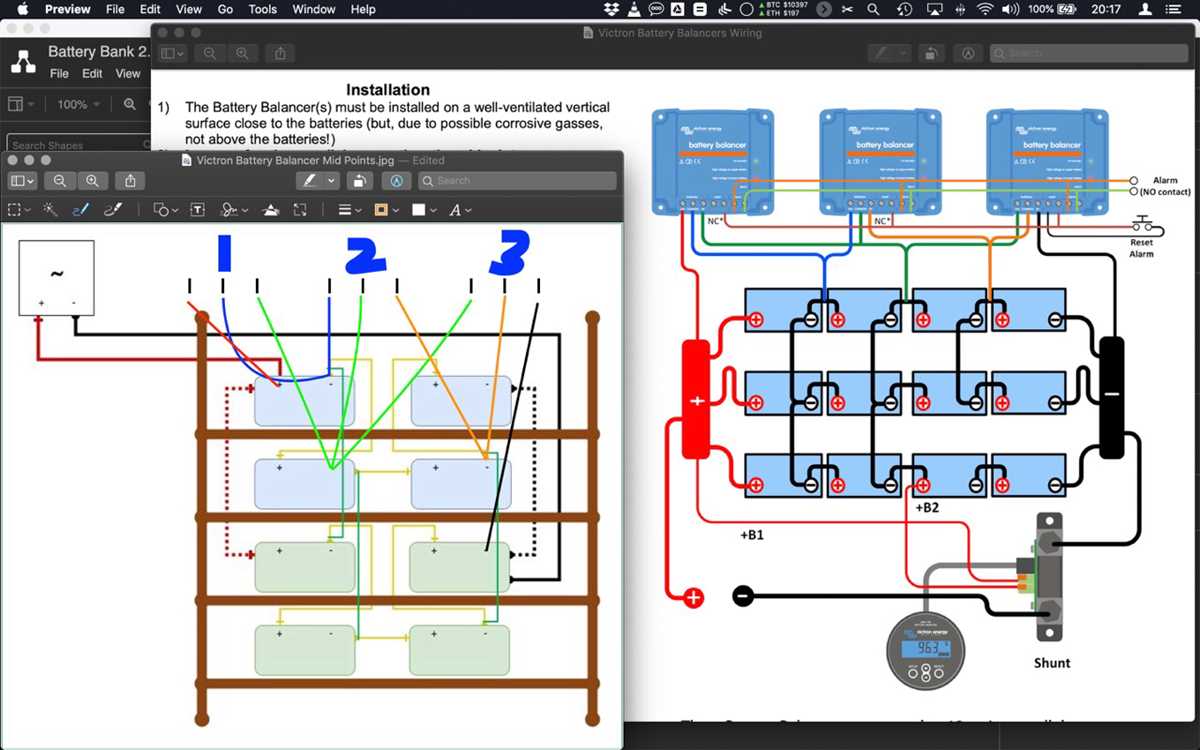Expand selection tool type dropdown arrow

pos(27,210)
